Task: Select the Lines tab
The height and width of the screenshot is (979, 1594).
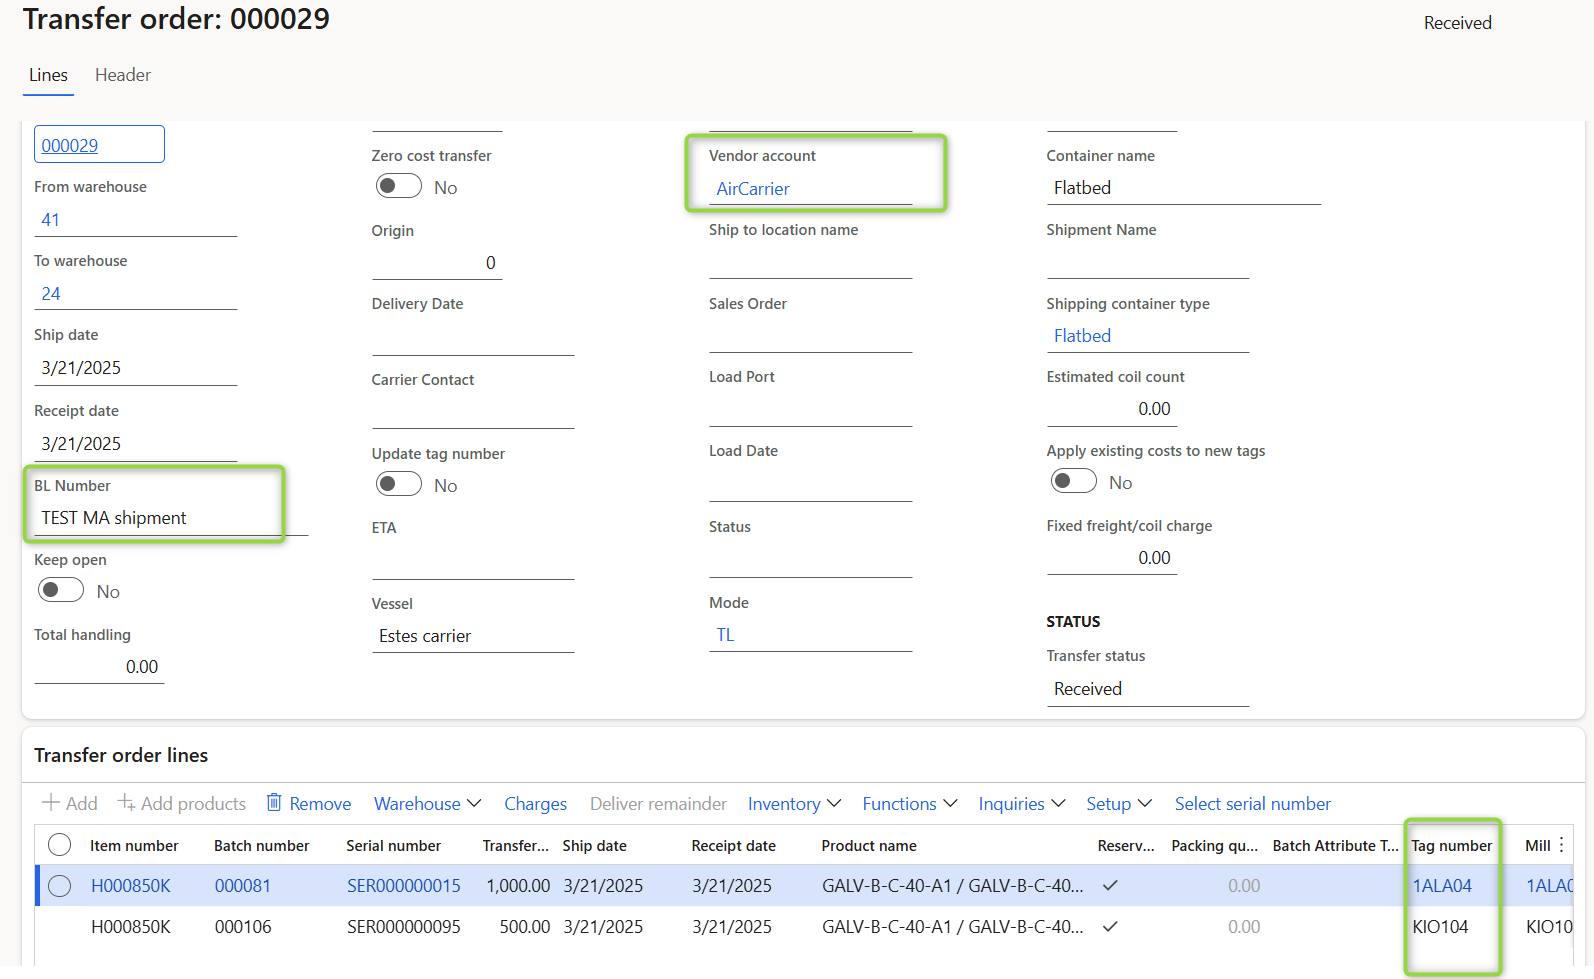Action: (x=48, y=75)
